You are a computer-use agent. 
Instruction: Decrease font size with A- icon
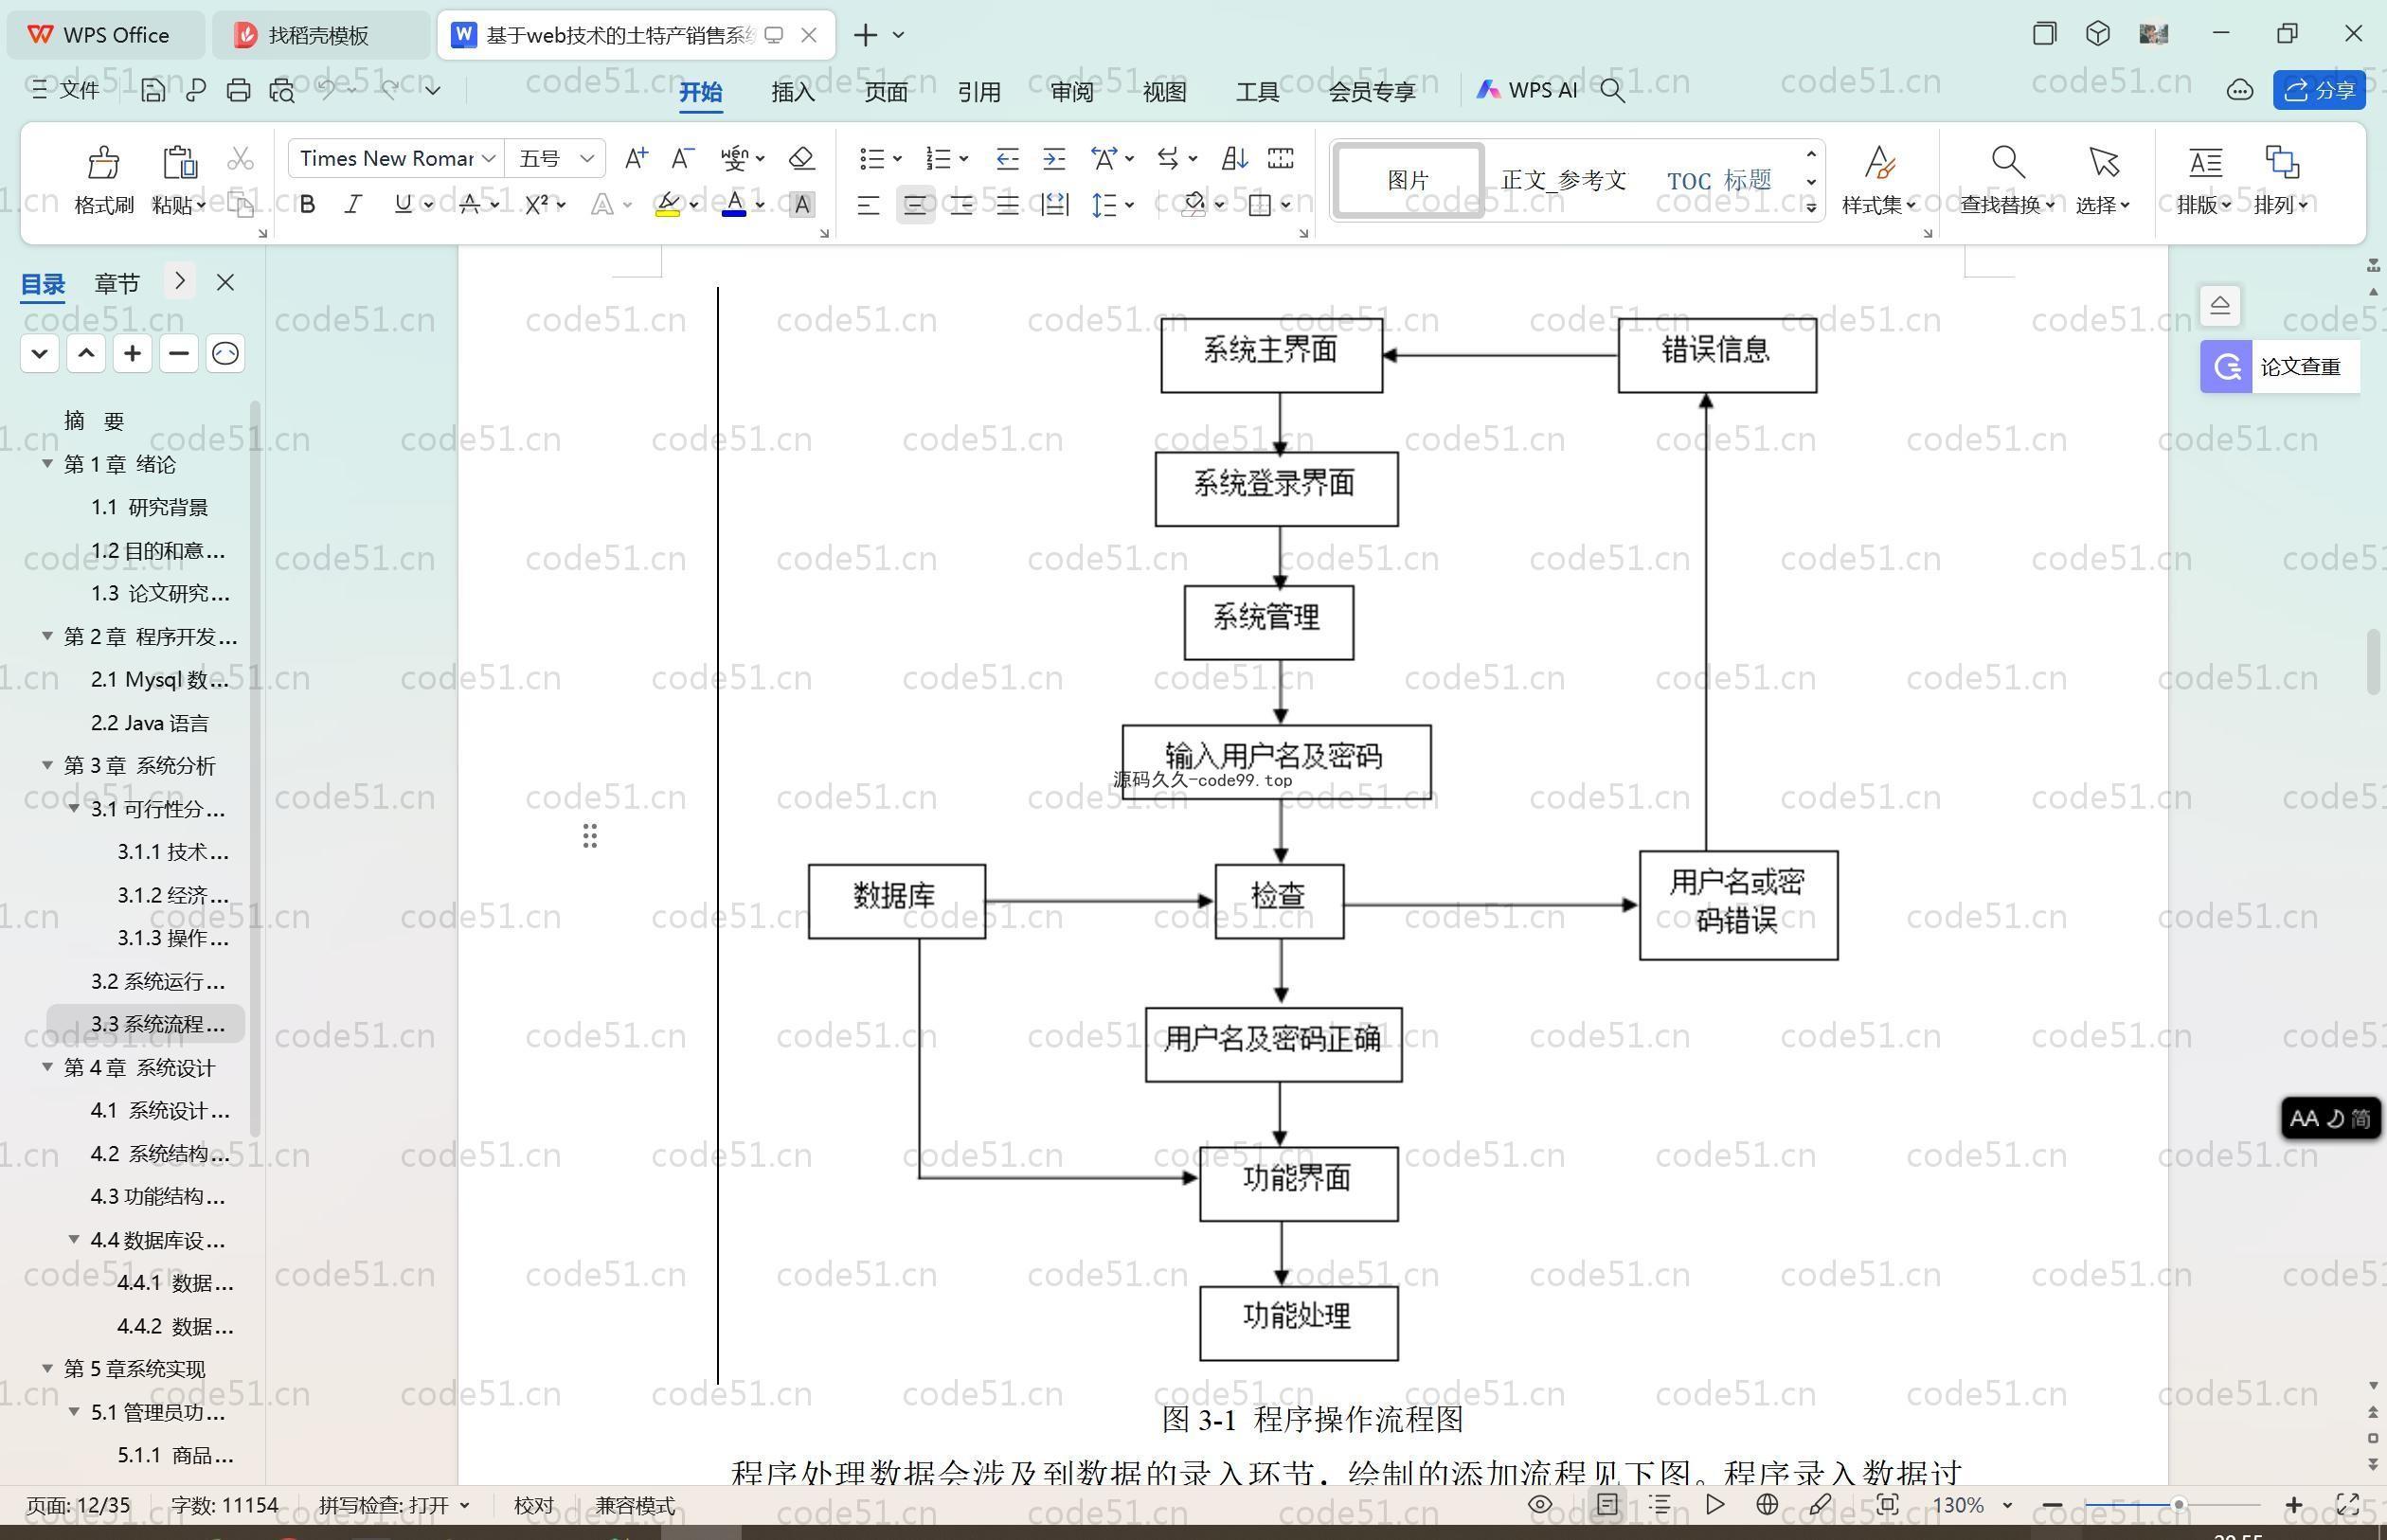click(x=682, y=158)
